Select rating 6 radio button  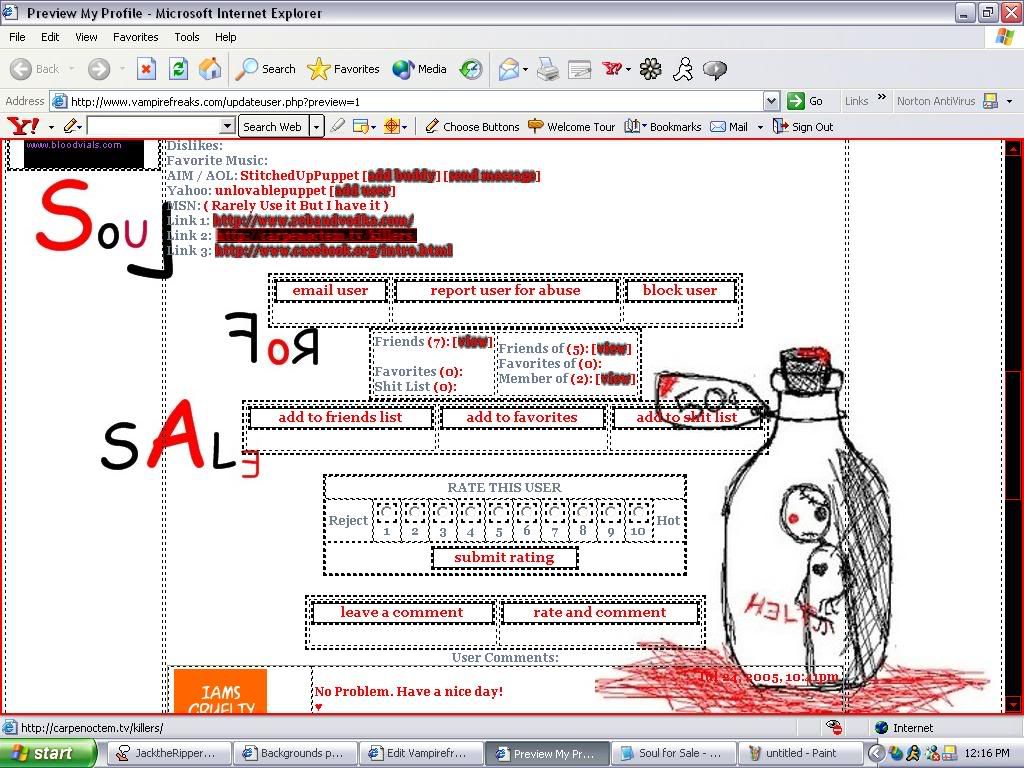(x=526, y=512)
